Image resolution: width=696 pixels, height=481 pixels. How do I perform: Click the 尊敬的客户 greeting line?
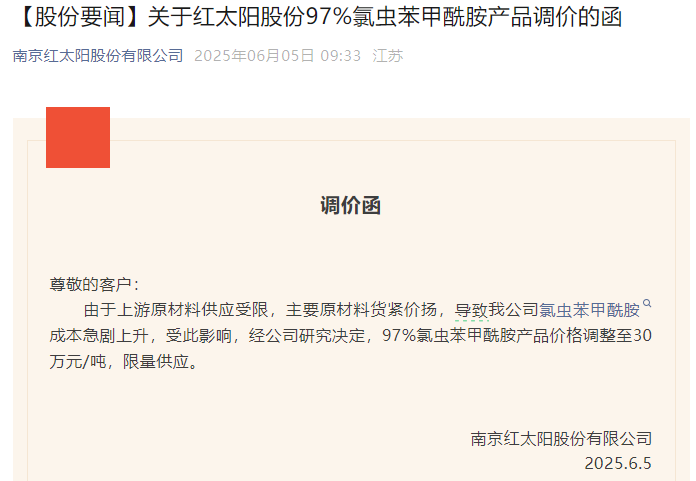pyautogui.click(x=94, y=284)
